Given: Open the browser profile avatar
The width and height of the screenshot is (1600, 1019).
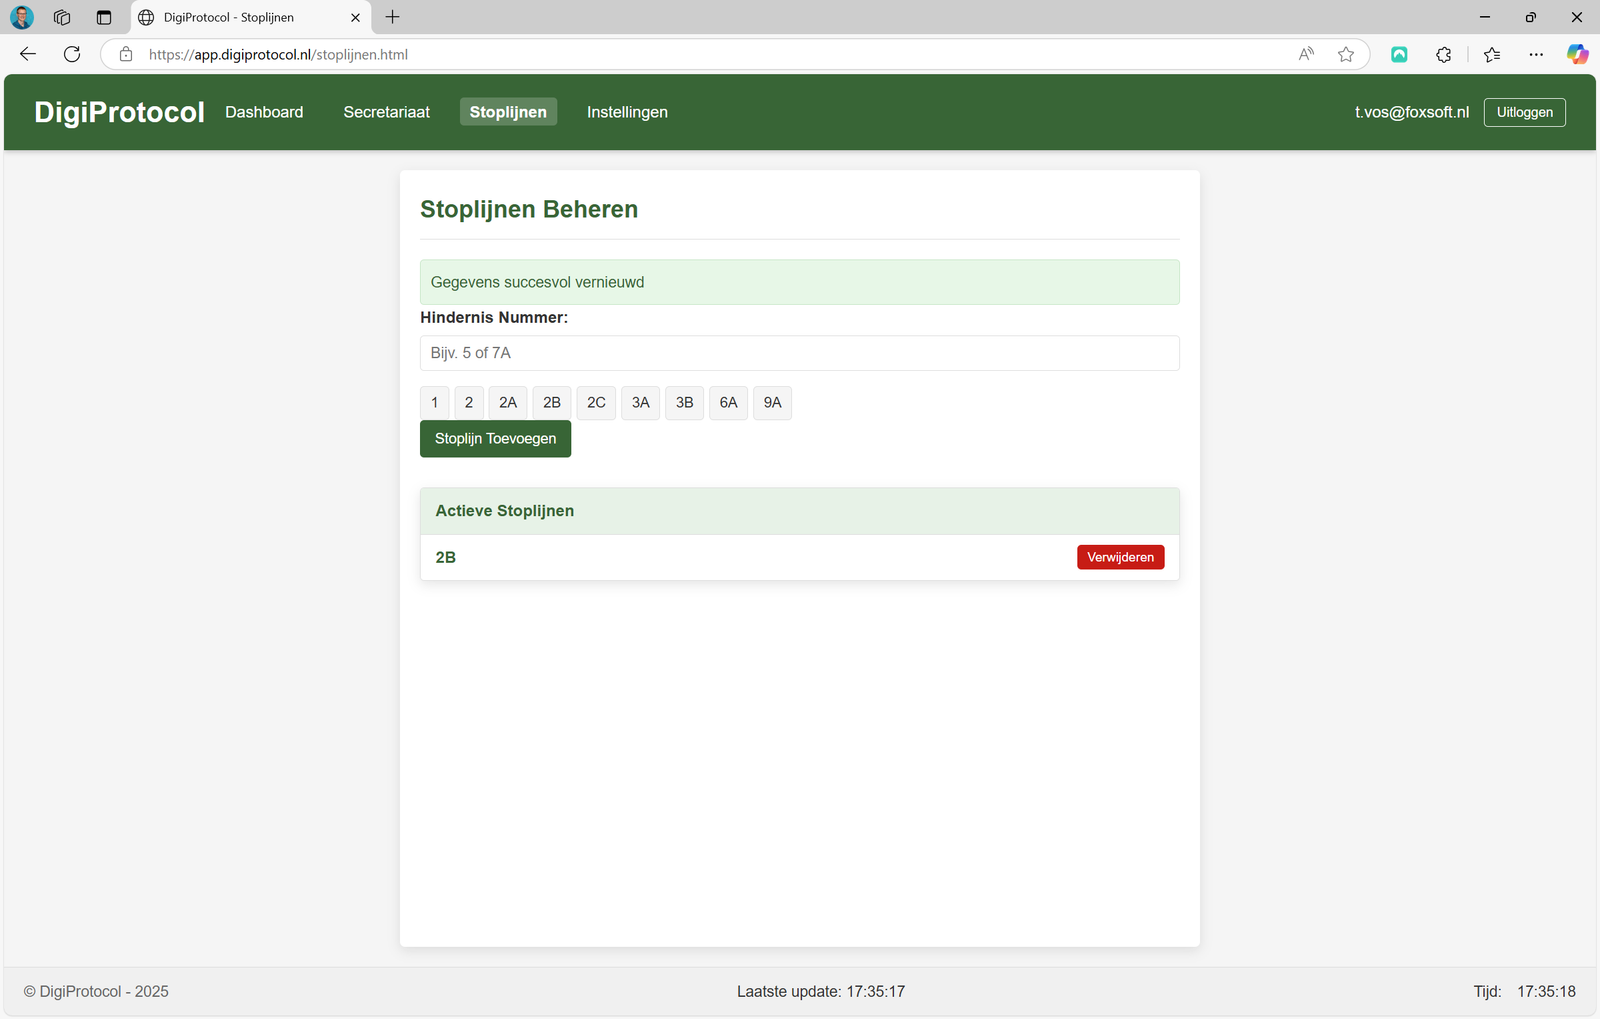Looking at the screenshot, I should point(22,17).
